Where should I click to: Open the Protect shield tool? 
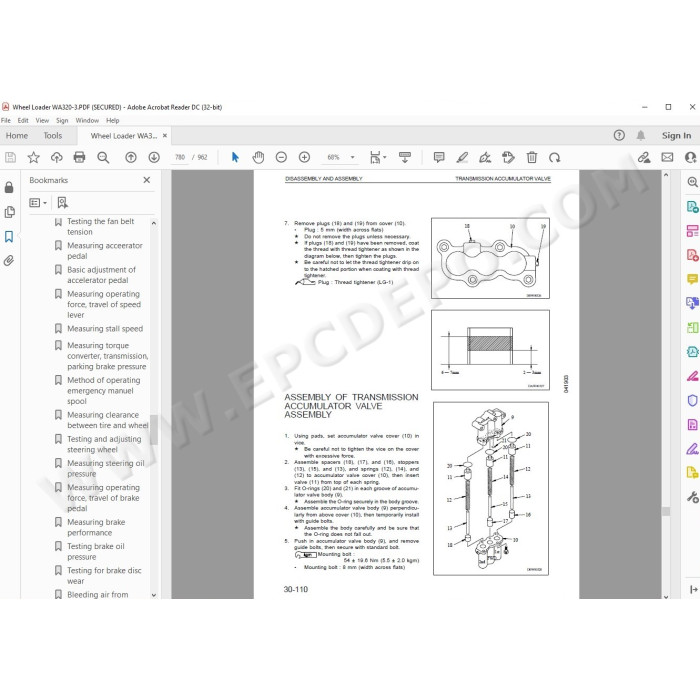click(x=692, y=400)
